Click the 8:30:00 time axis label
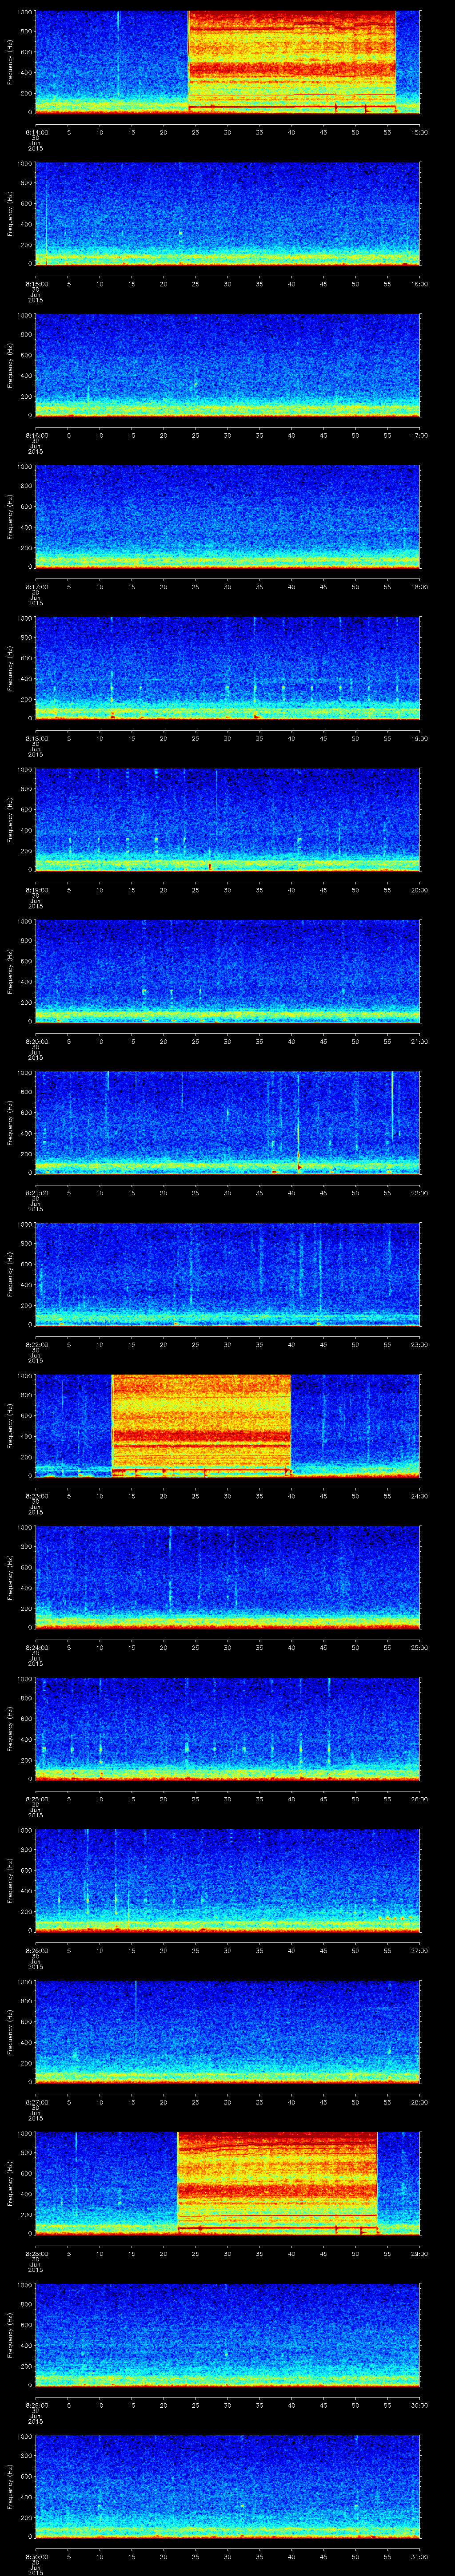This screenshot has width=455, height=2576. pos(35,2555)
